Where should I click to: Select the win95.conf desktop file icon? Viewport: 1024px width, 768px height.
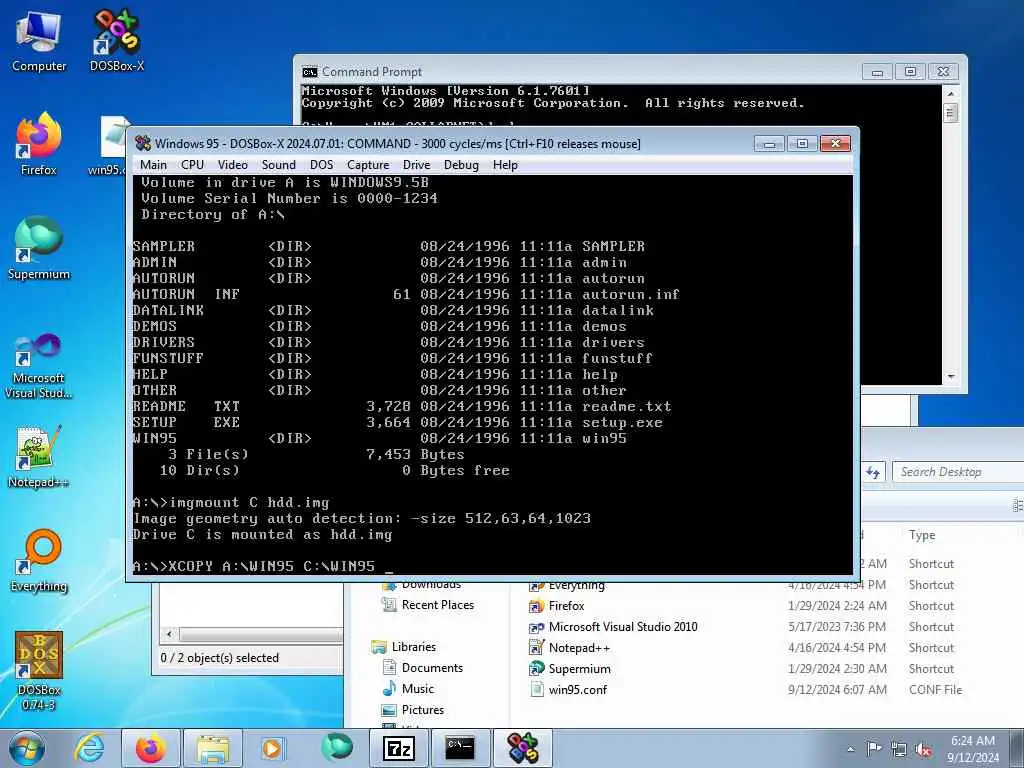point(110,145)
